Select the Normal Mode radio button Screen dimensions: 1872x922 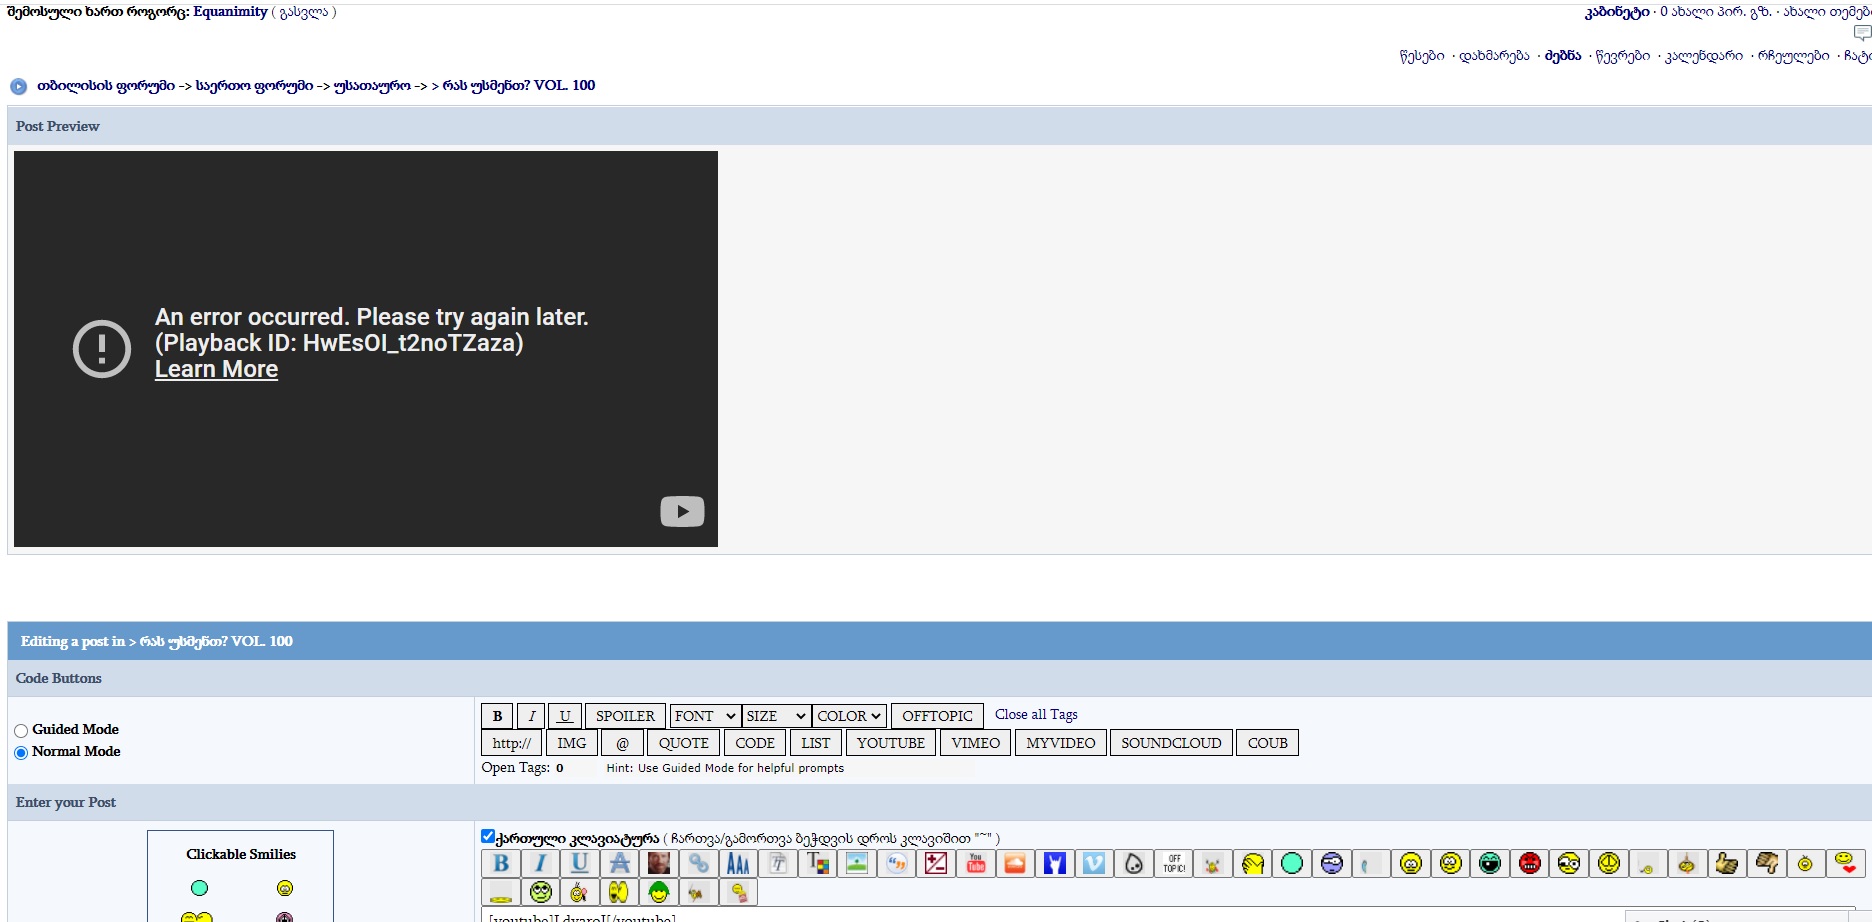[21, 753]
